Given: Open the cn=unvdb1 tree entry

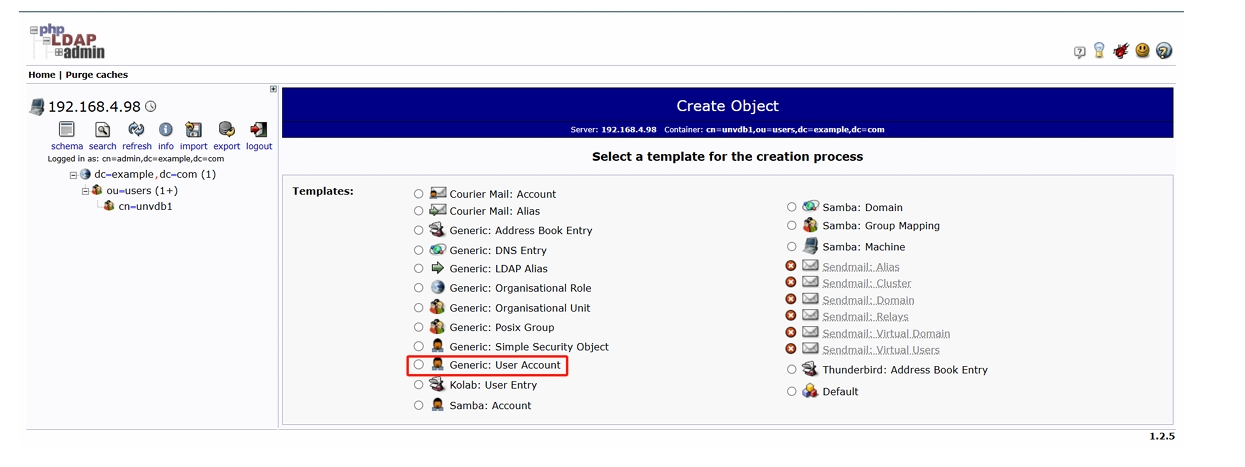Looking at the screenshot, I should [x=145, y=207].
